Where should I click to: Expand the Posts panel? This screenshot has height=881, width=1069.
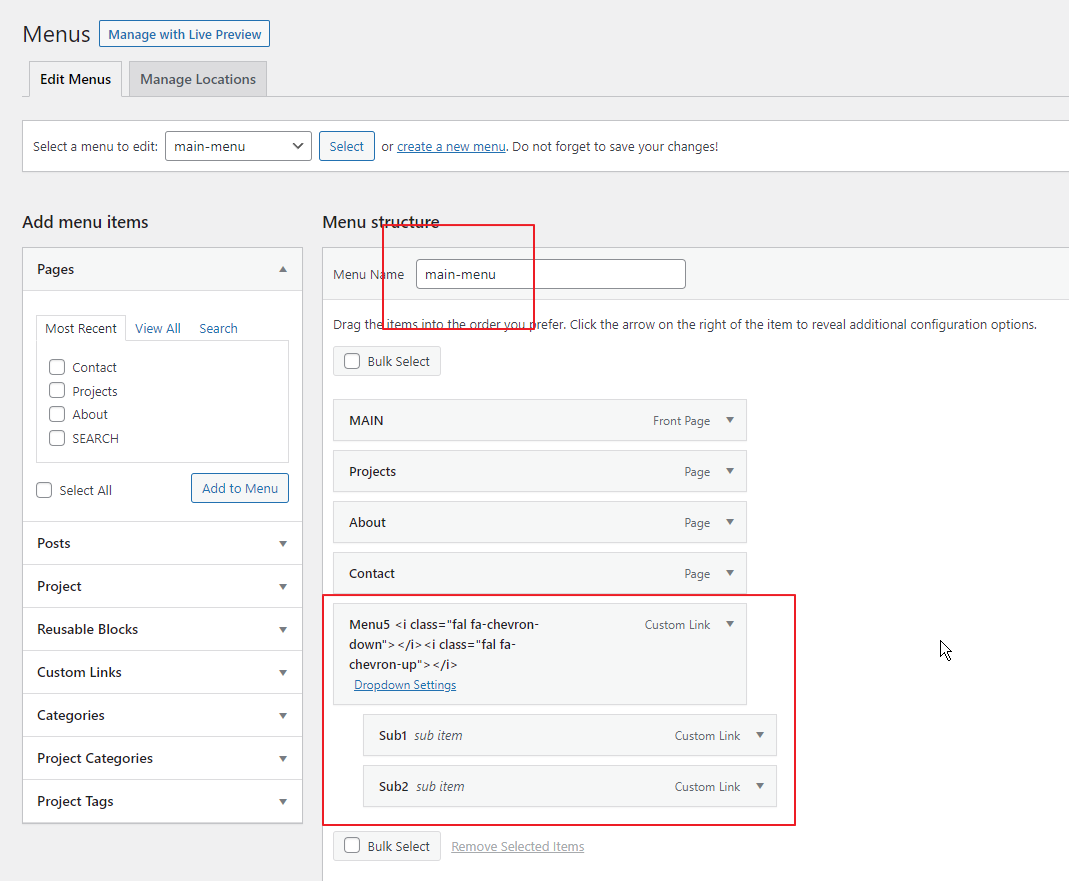162,543
